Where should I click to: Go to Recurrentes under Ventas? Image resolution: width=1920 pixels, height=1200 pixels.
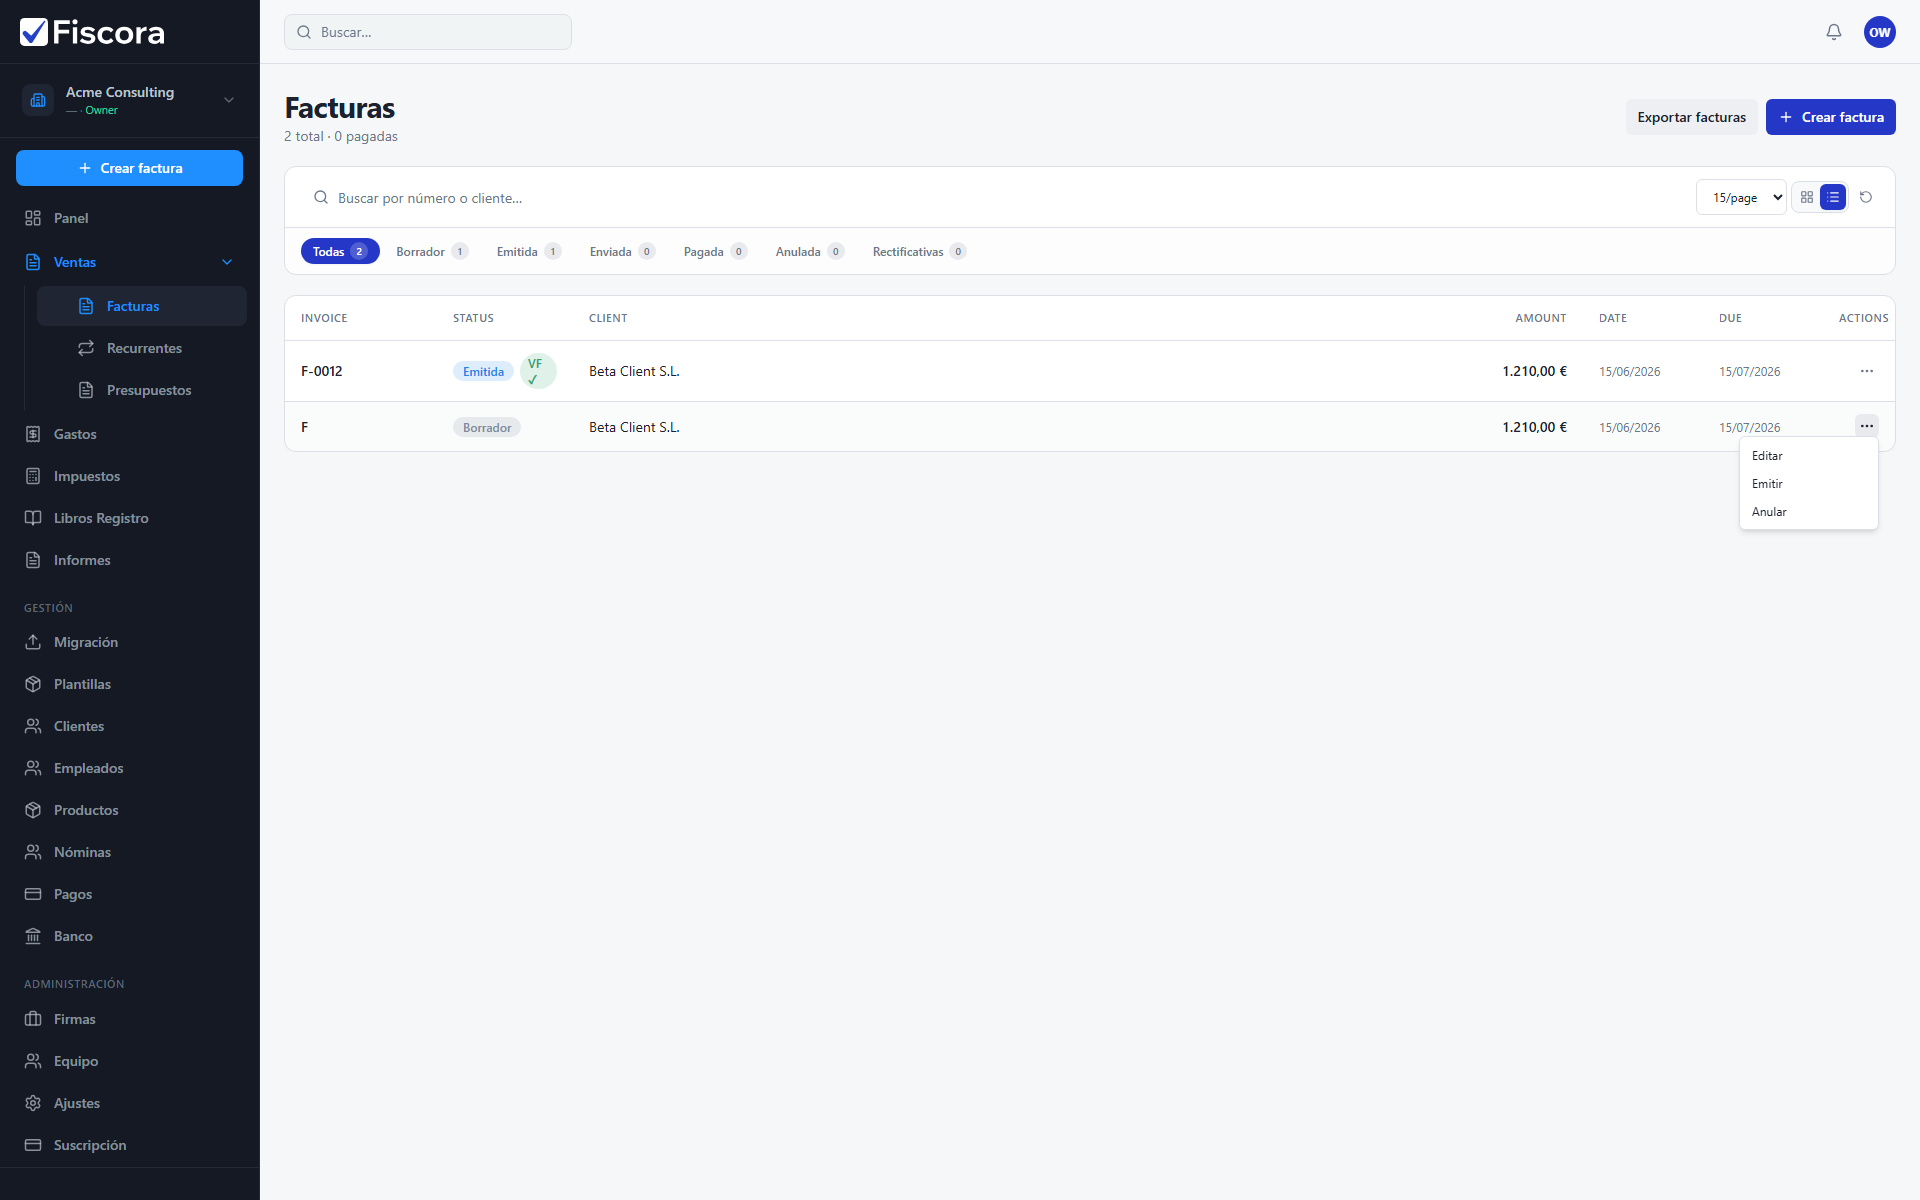click(142, 348)
